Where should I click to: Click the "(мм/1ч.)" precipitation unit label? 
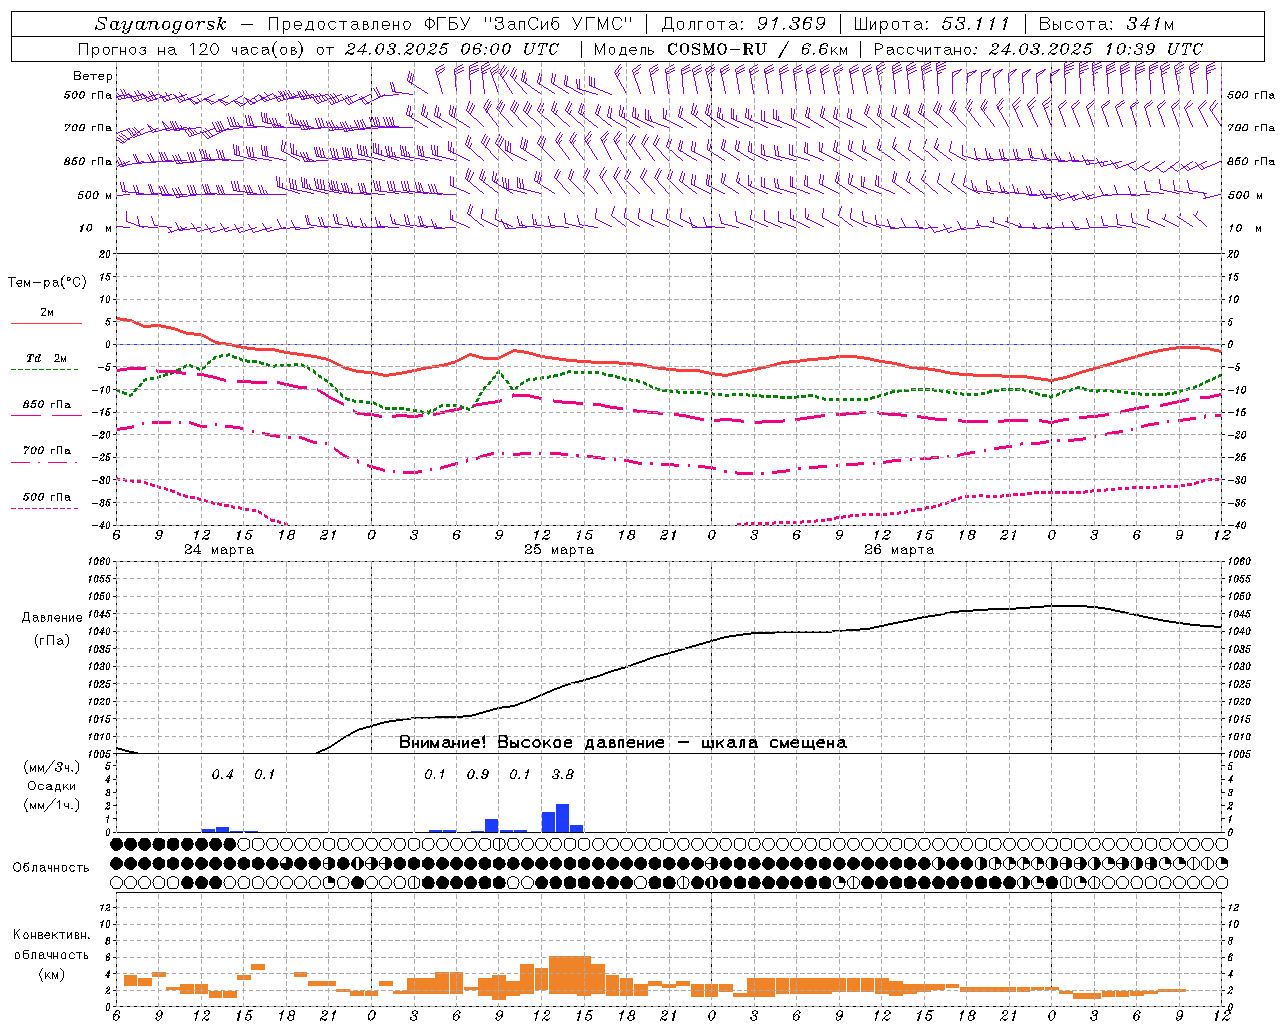pos(52,805)
